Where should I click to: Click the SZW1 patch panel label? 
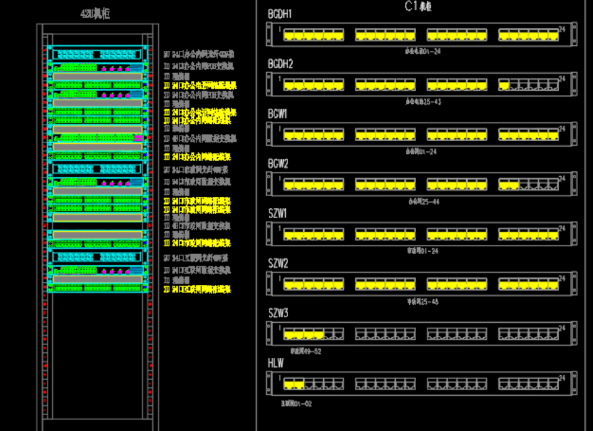coord(278,213)
